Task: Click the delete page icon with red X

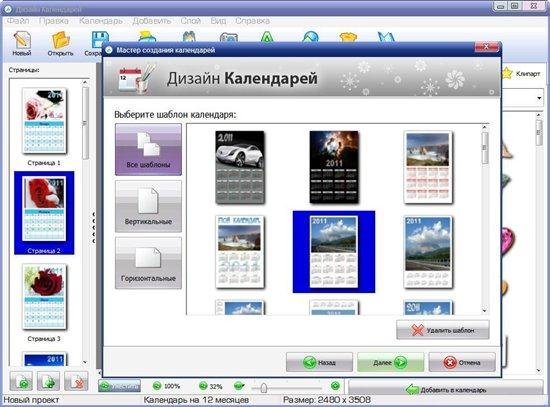Action: tap(76, 381)
